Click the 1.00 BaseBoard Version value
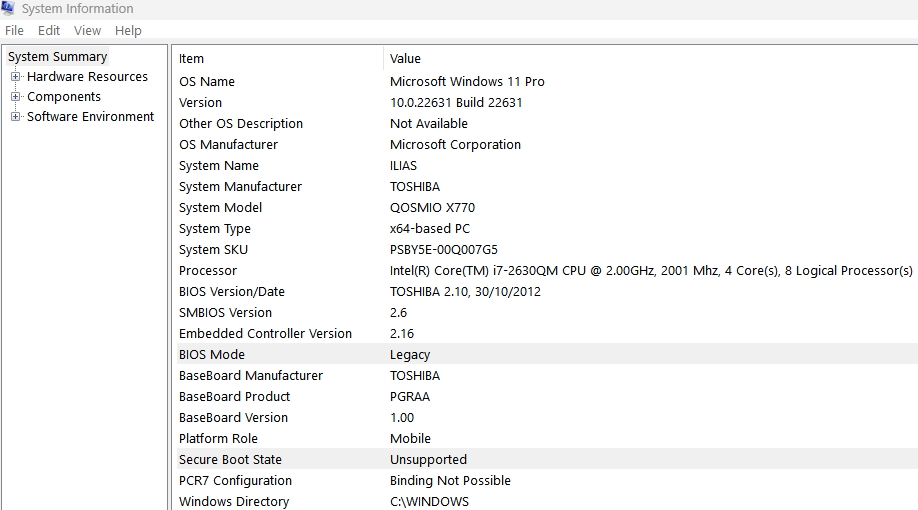 point(402,418)
